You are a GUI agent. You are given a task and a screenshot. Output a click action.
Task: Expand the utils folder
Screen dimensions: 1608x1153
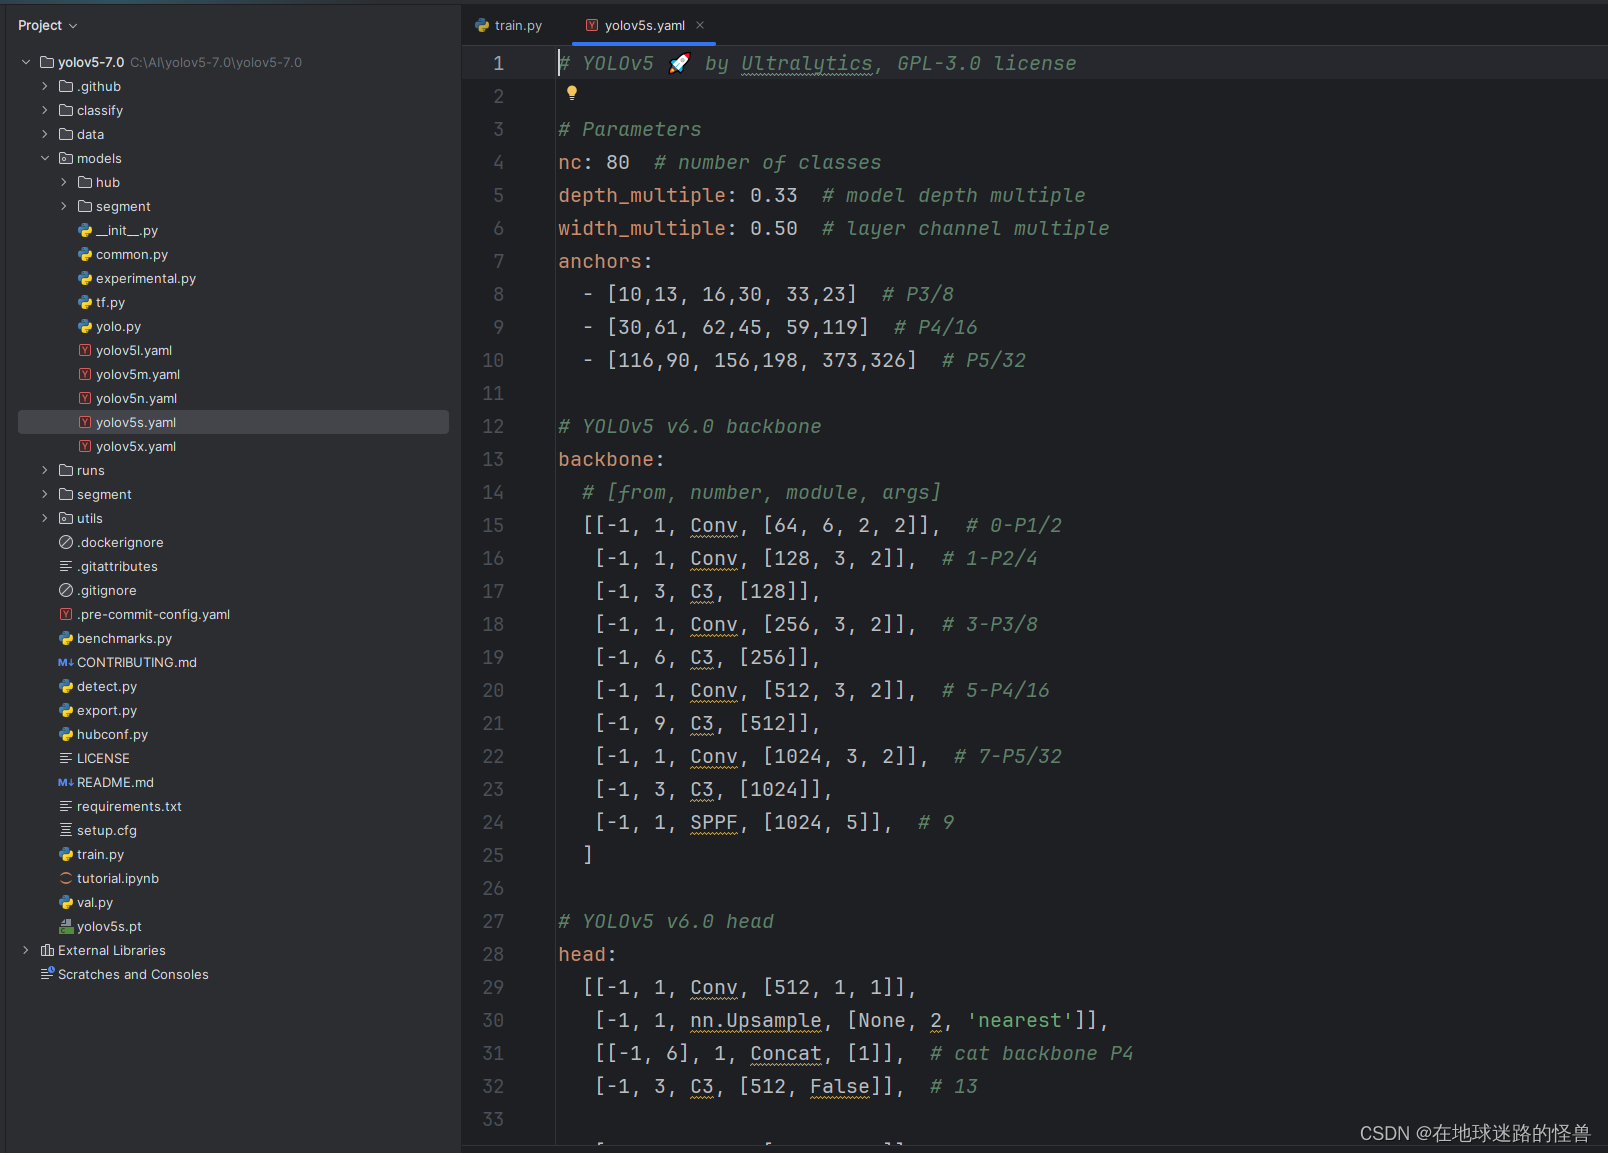(45, 518)
